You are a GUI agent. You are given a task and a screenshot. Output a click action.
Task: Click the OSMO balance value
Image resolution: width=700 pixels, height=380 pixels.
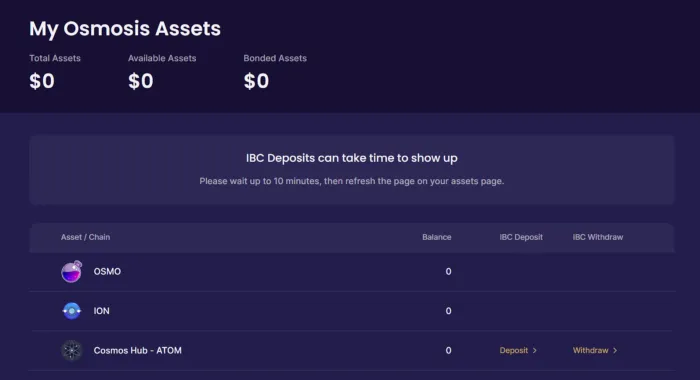tap(448, 271)
